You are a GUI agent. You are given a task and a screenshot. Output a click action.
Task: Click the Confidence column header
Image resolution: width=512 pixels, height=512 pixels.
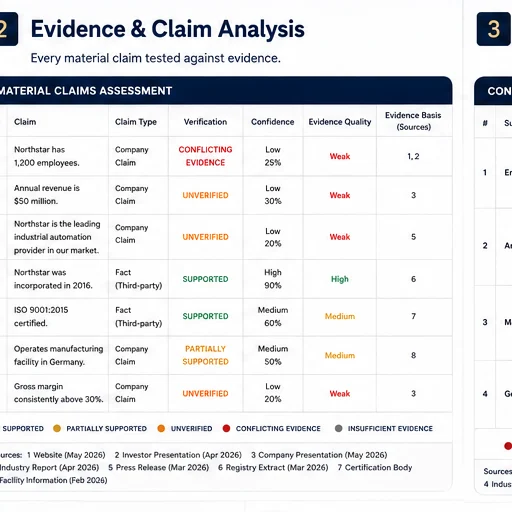point(273,122)
